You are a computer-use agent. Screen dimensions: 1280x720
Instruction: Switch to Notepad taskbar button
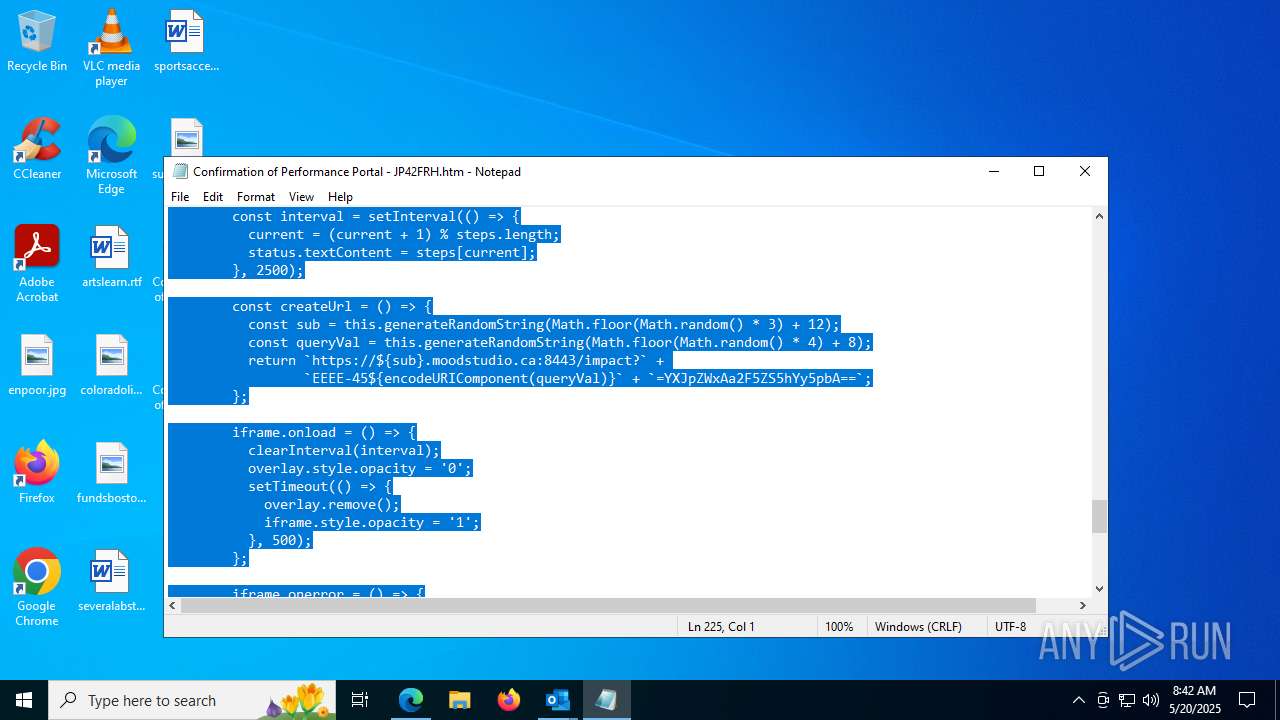[x=606, y=700]
